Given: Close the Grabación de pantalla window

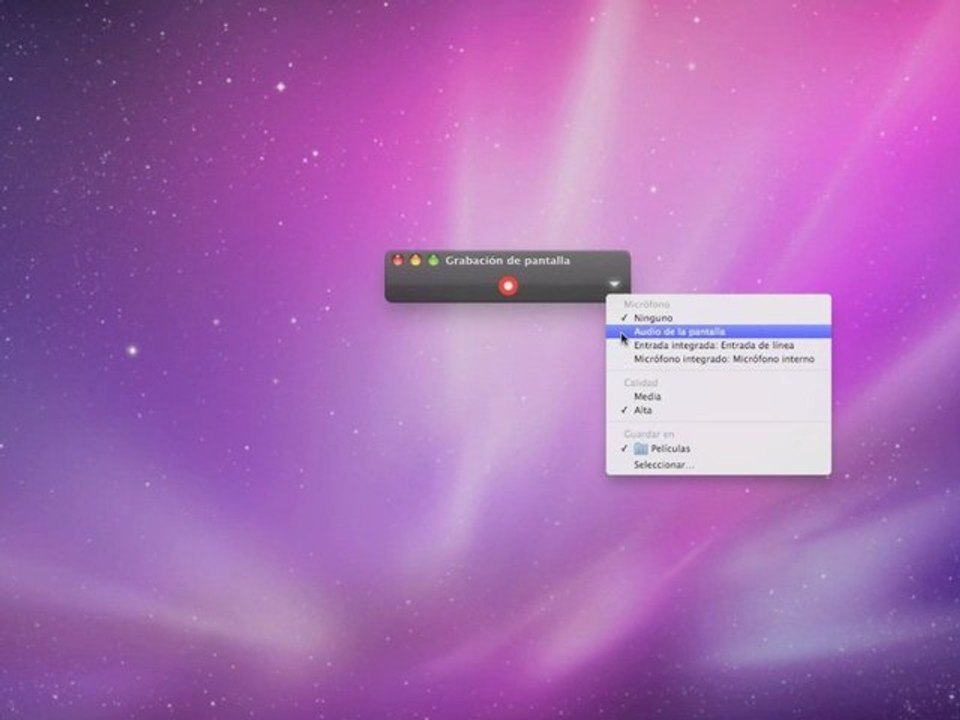Looking at the screenshot, I should 398,260.
